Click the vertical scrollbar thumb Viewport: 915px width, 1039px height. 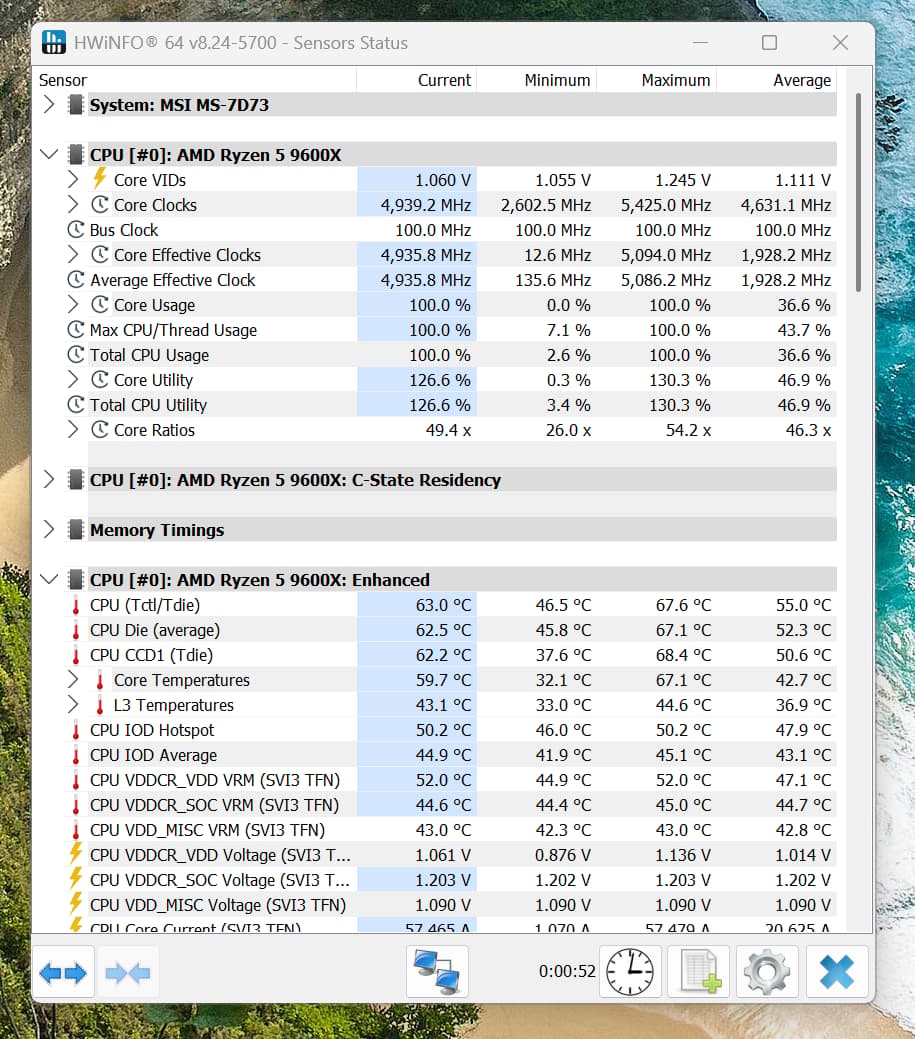pyautogui.click(x=858, y=192)
